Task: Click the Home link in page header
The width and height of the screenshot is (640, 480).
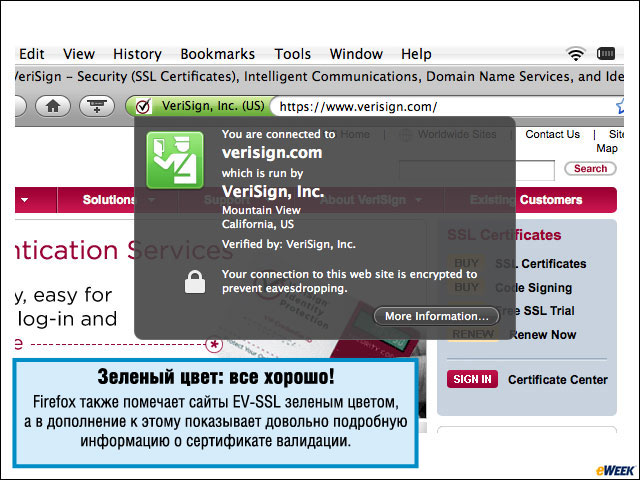Action: [355, 134]
